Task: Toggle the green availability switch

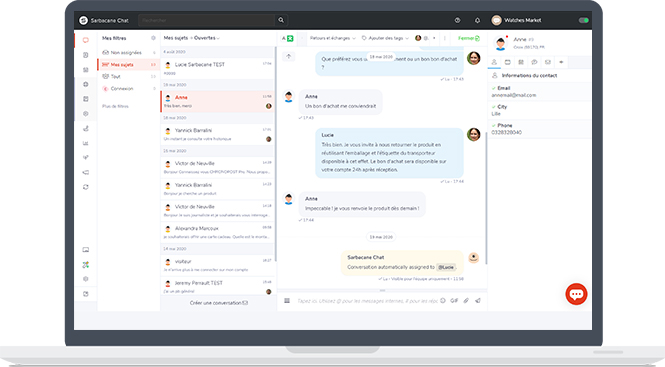Action: tap(584, 20)
